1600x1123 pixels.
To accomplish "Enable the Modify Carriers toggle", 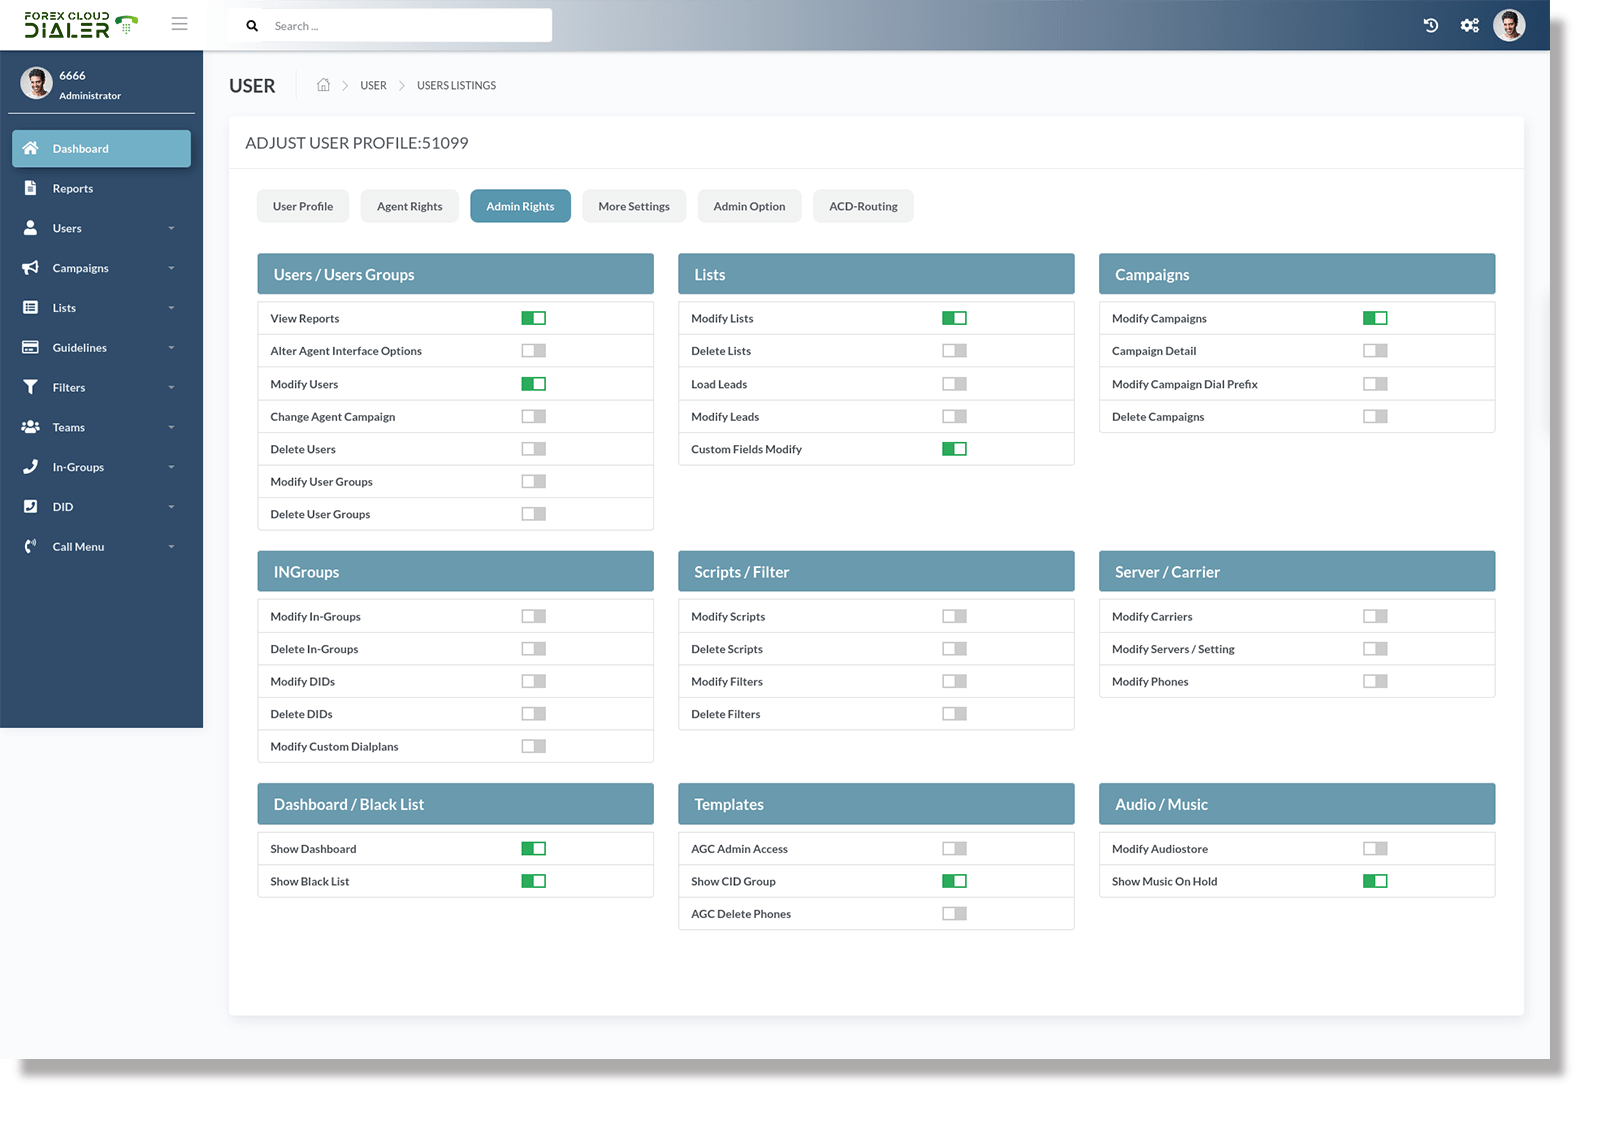I will pyautogui.click(x=1375, y=616).
